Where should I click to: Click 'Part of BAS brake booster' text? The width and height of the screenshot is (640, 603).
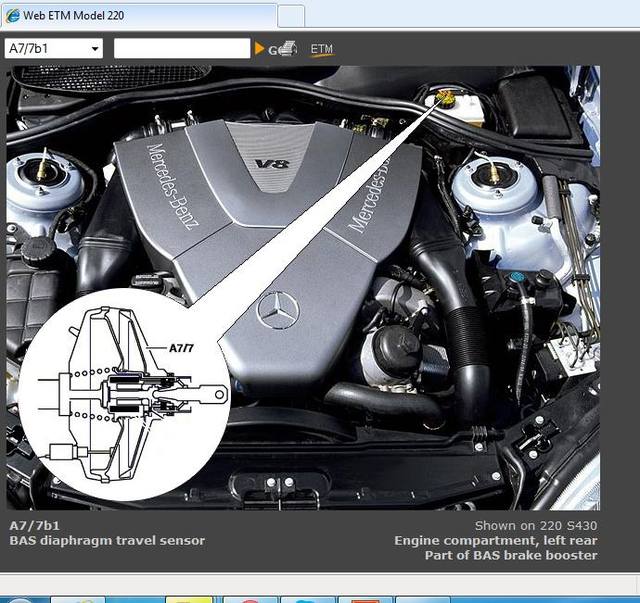tap(511, 555)
